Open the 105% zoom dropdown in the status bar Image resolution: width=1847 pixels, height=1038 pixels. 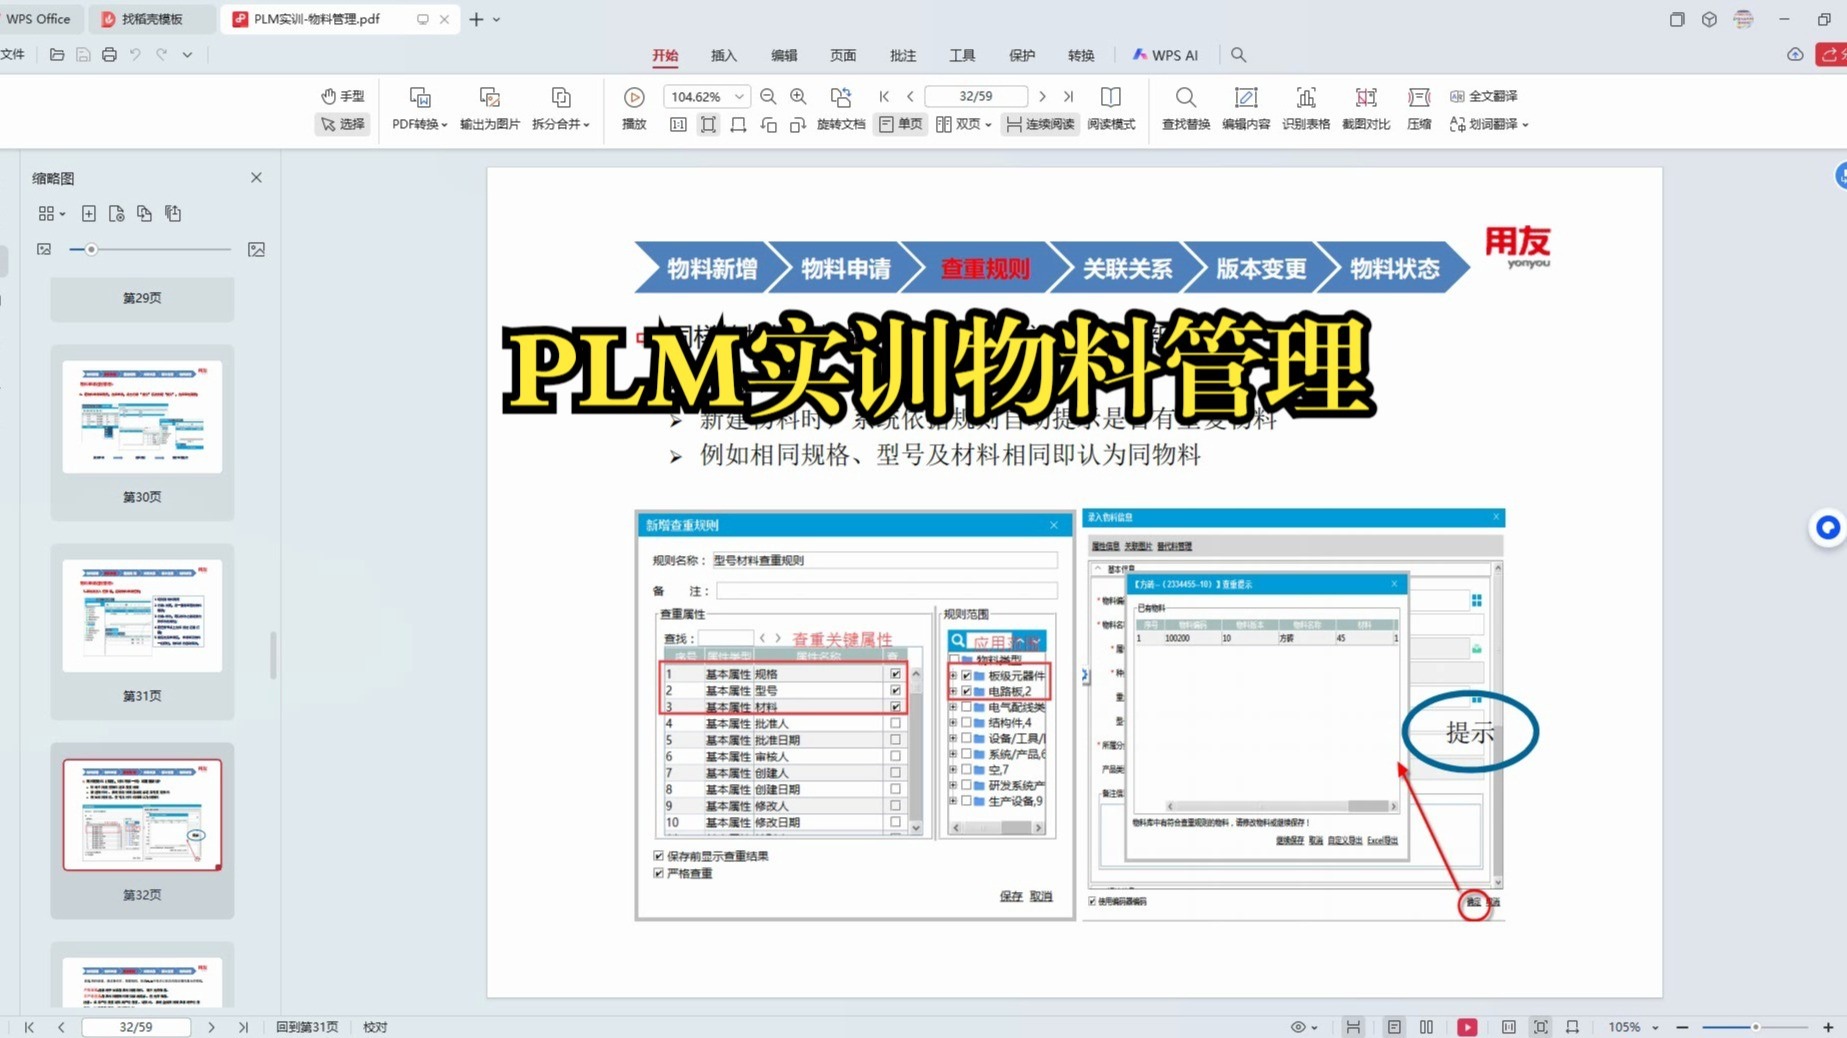pyautogui.click(x=1656, y=1027)
